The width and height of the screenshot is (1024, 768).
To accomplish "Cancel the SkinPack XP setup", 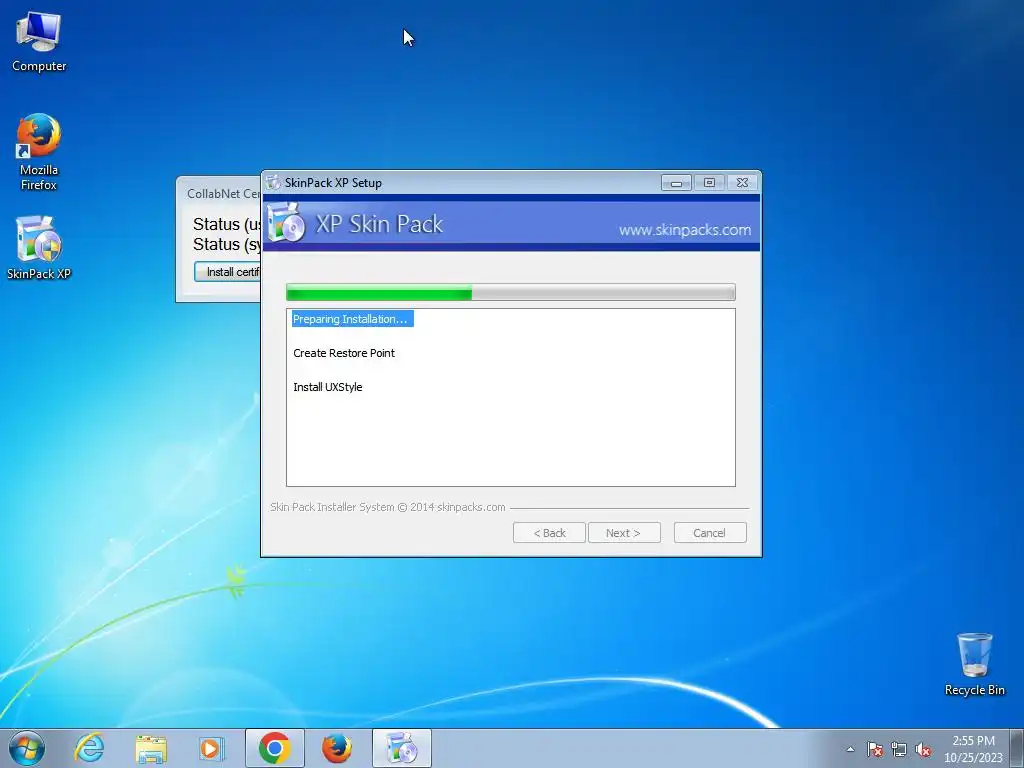I will click(710, 533).
